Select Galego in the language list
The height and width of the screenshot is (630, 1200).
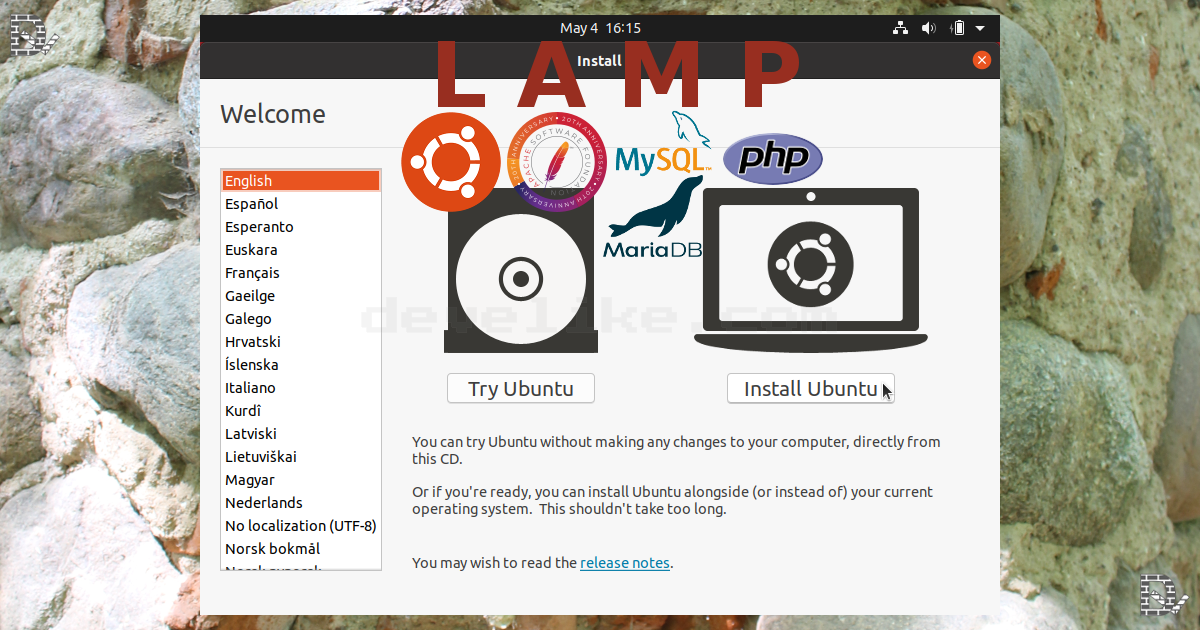pyautogui.click(x=301, y=319)
